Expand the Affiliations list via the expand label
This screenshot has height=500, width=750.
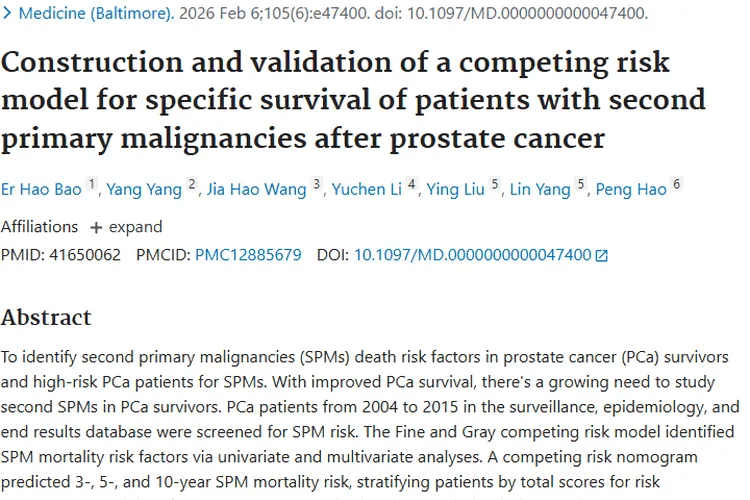[135, 227]
